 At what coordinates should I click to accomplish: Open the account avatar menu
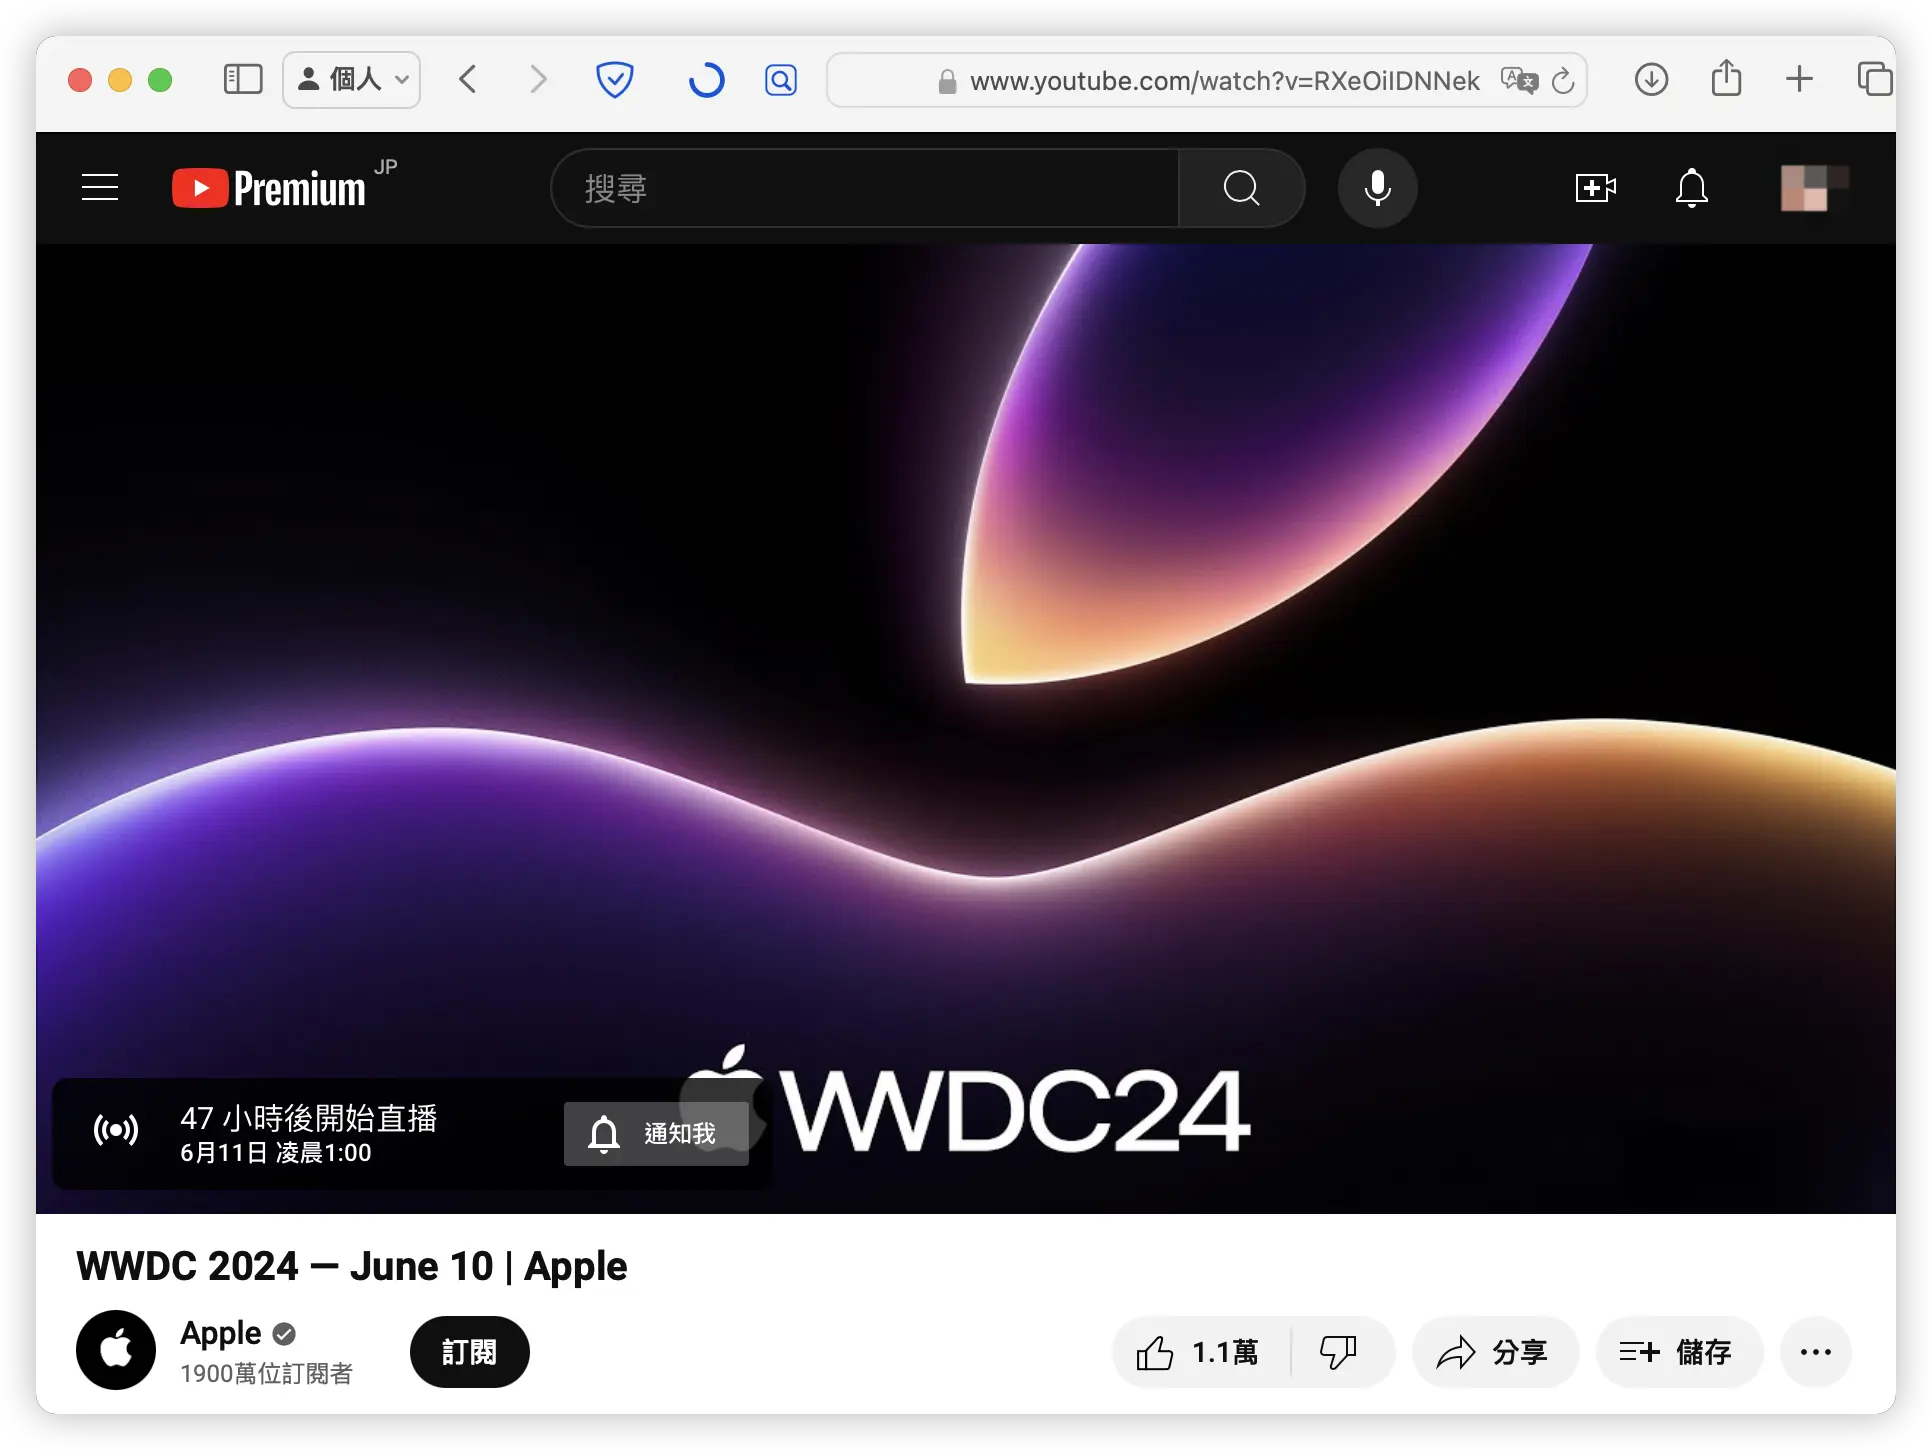1813,188
